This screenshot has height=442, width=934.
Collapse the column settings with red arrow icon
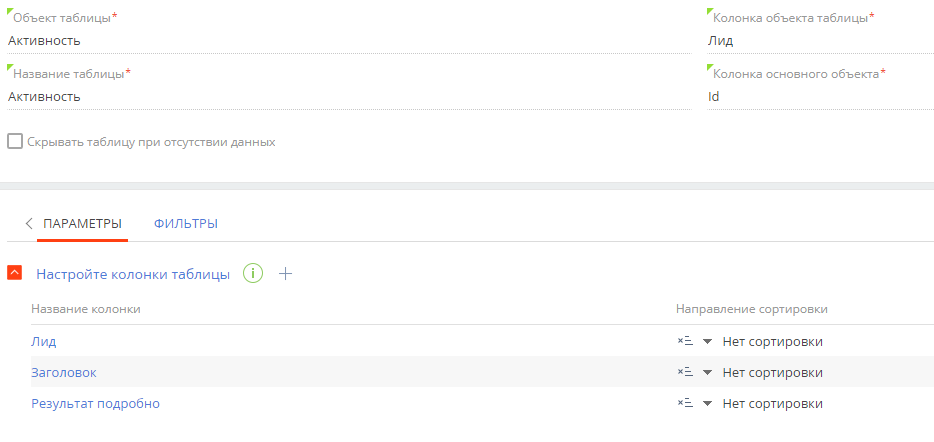point(15,273)
